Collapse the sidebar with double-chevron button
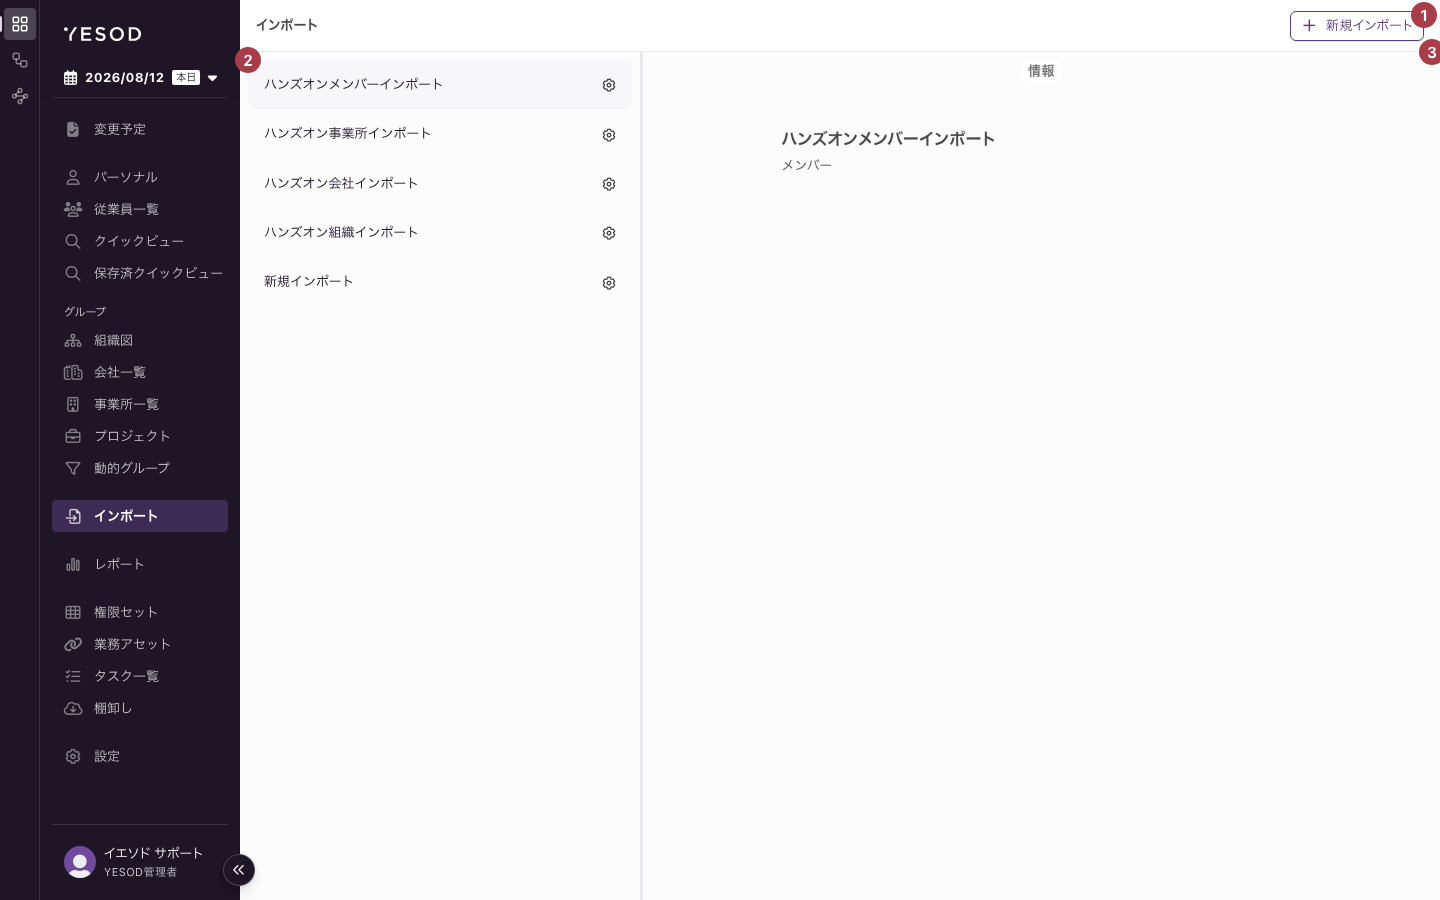The height and width of the screenshot is (900, 1440). coord(239,870)
